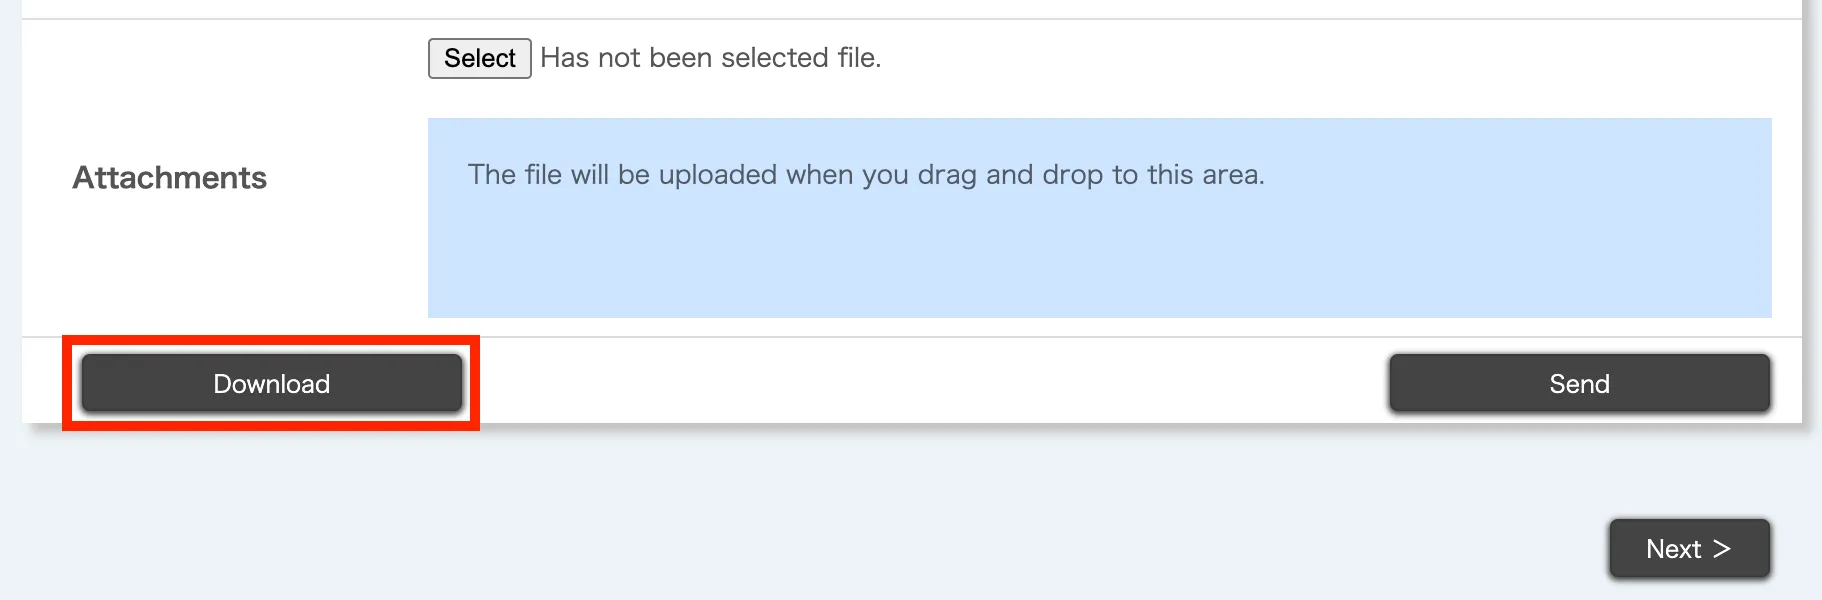Submit the form with Send
Image resolution: width=1822 pixels, height=600 pixels.
[1579, 383]
